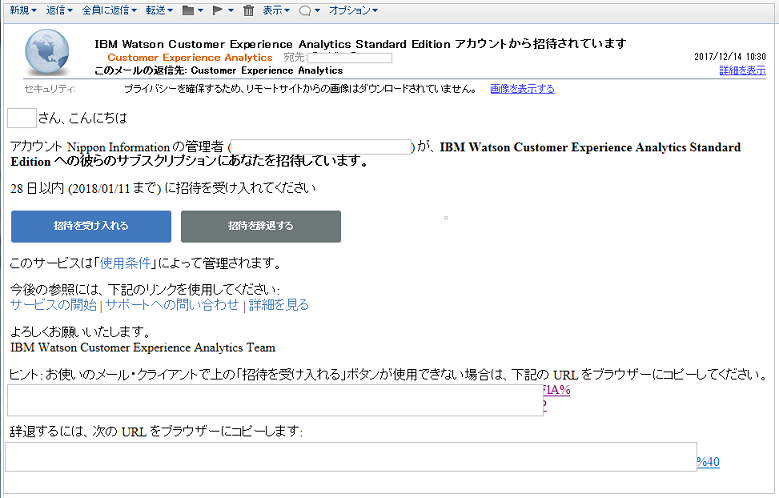Viewport: 779px width, 498px height.
Task: Click the 宛先 recipient field
Action: pyautogui.click(x=349, y=58)
